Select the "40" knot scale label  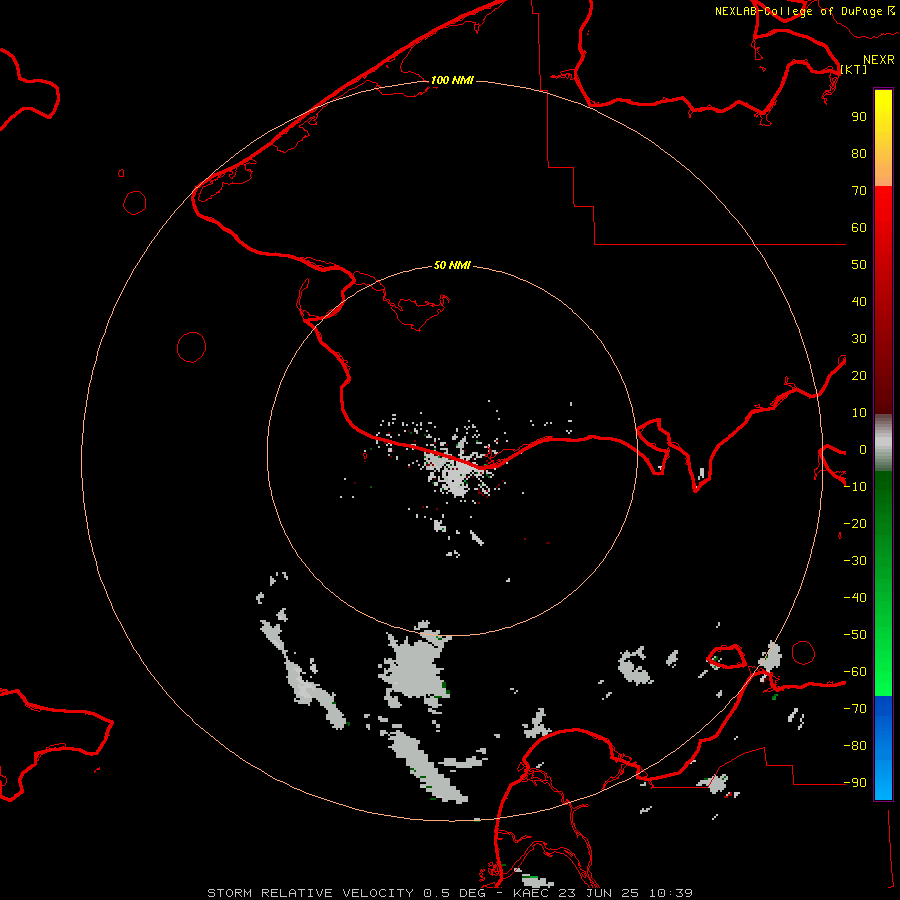(859, 302)
